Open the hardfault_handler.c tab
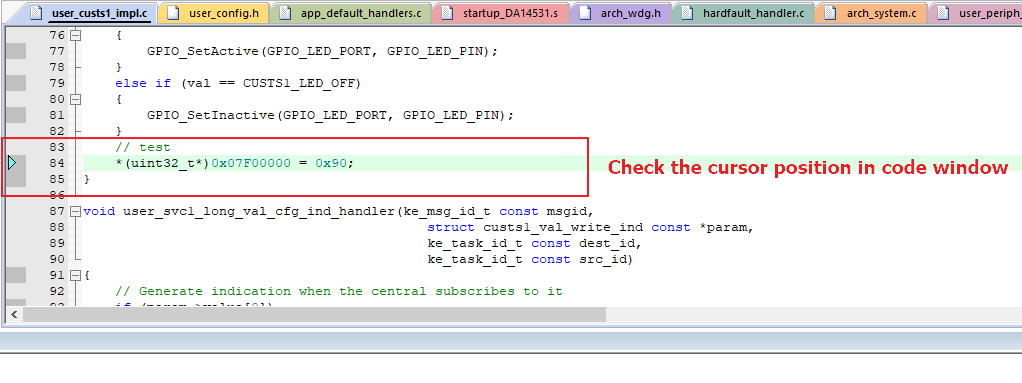Viewport: 1022px width, 383px height. (x=742, y=13)
